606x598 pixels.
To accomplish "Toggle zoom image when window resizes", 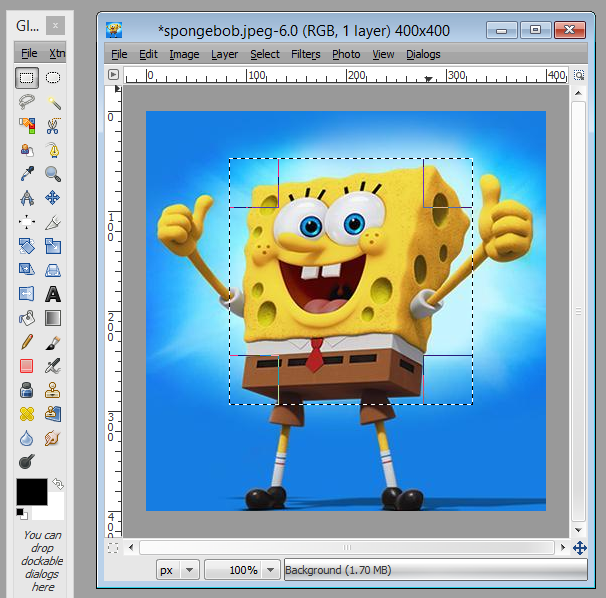I will (579, 75).
